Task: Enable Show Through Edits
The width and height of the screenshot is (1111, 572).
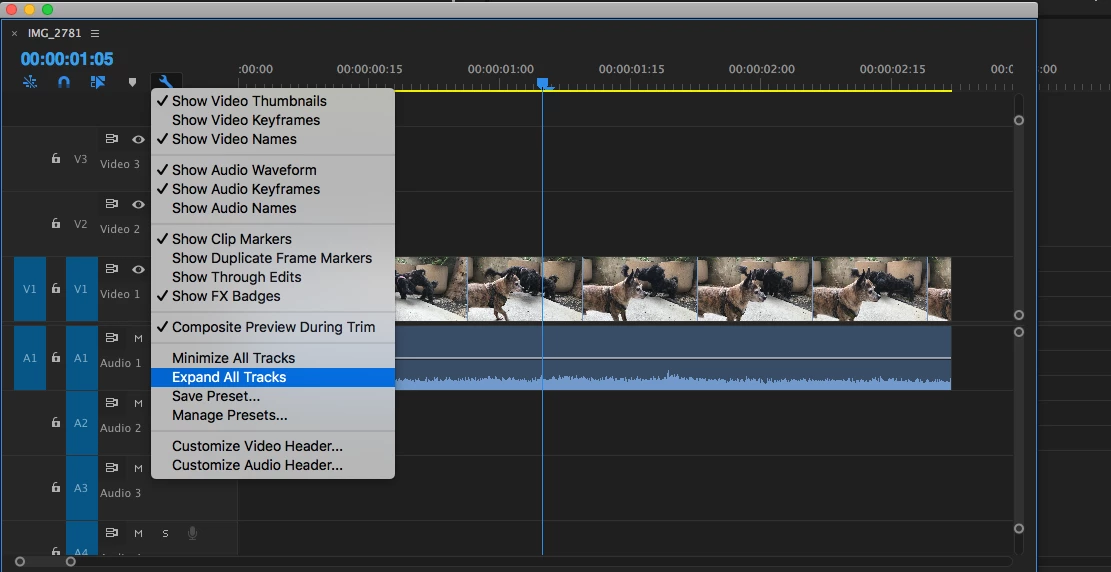Action: (x=273, y=277)
